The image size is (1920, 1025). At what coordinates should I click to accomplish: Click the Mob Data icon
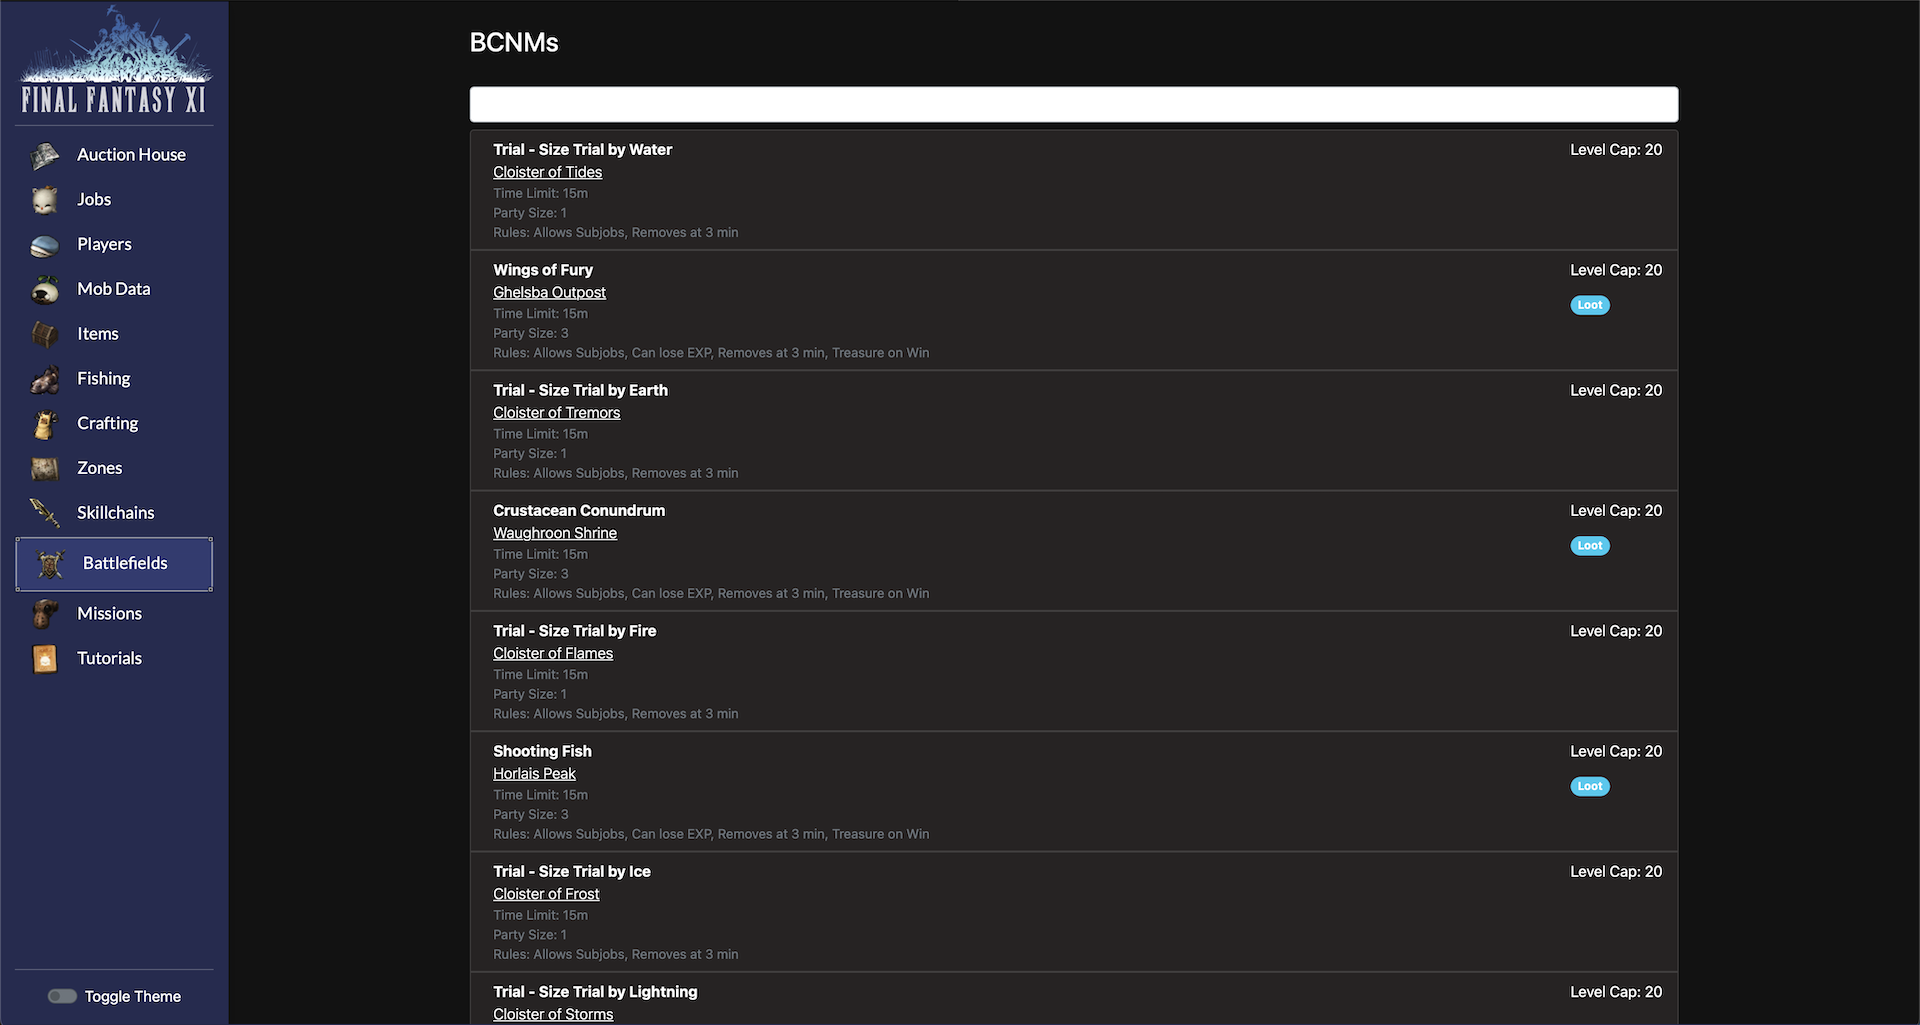45,290
